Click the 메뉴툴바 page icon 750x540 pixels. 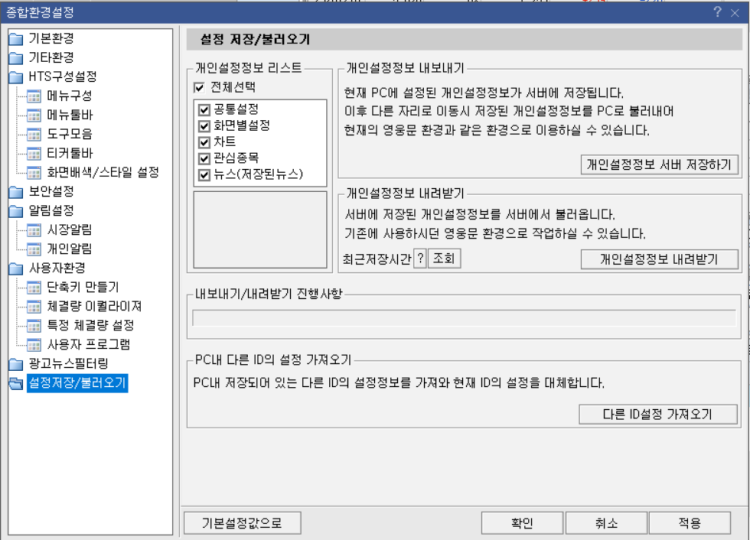34,115
